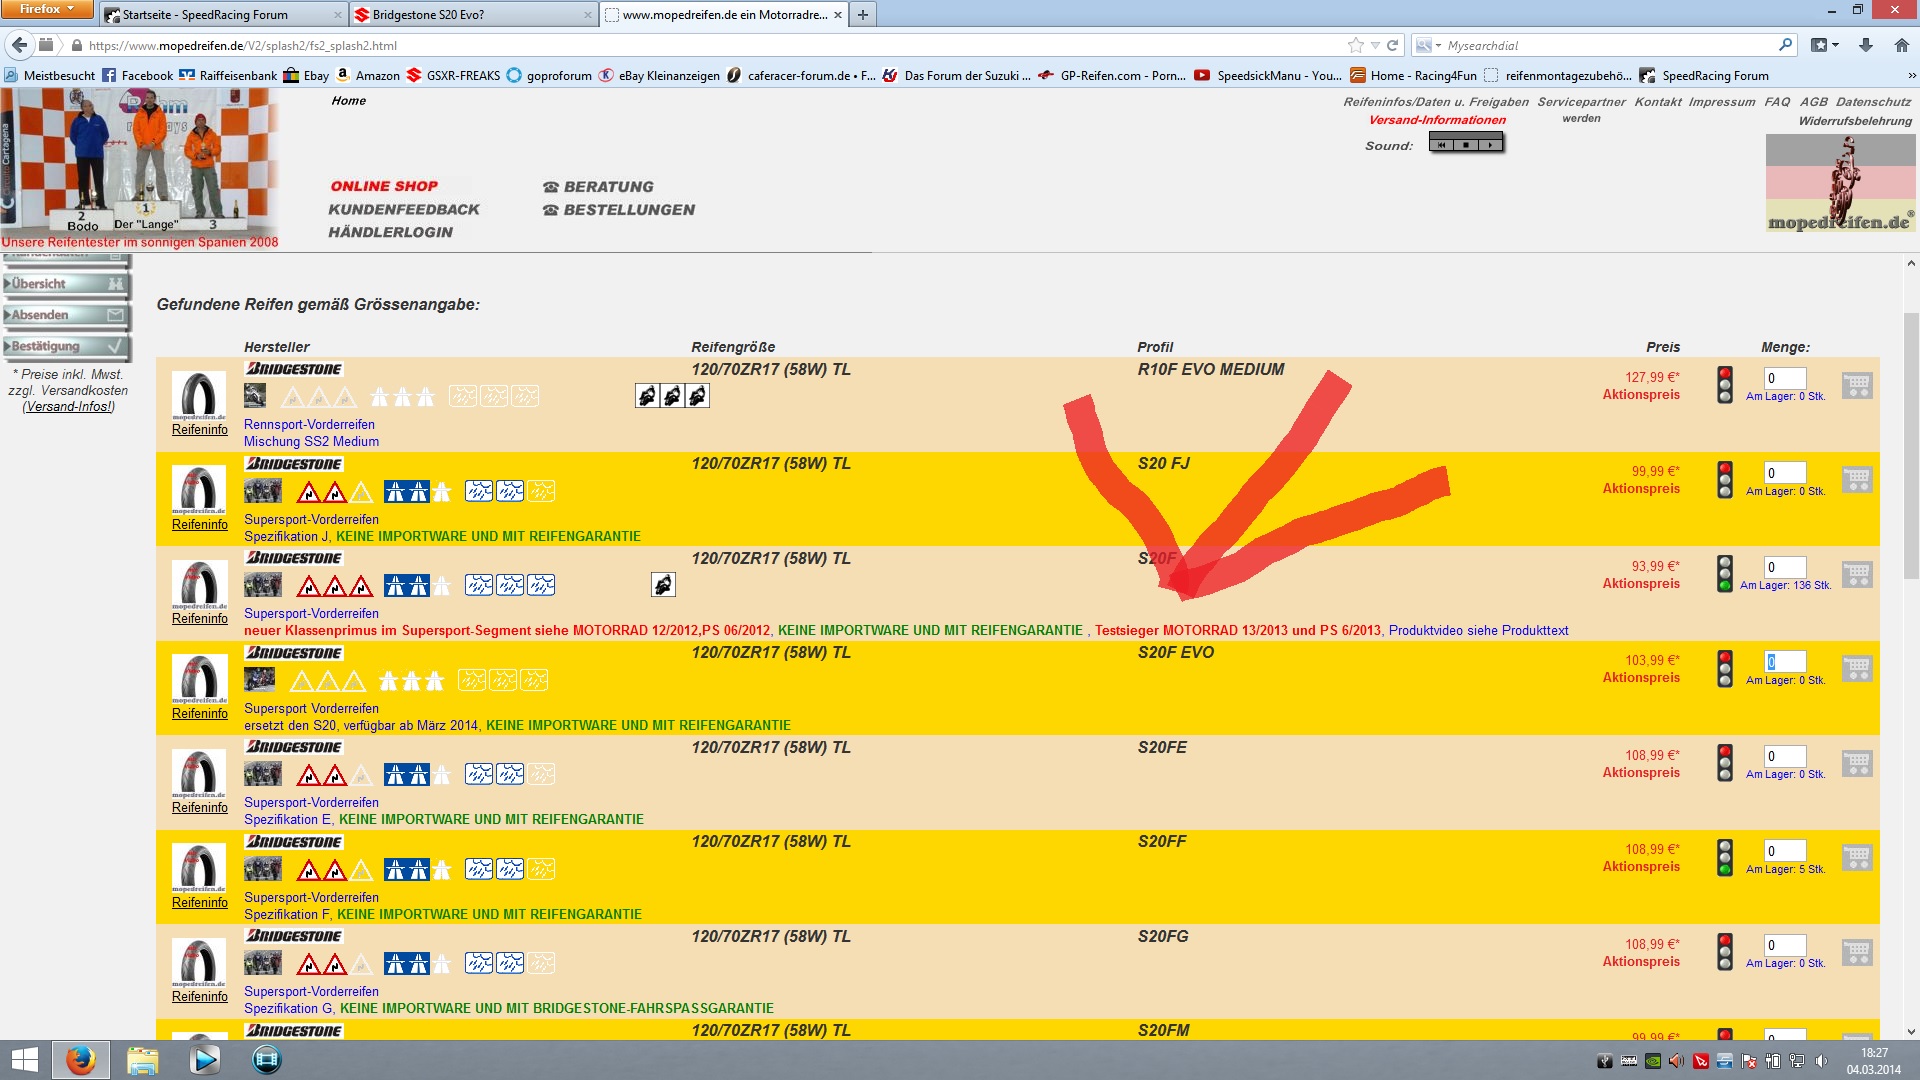Reload the page with the refresh icon
The height and width of the screenshot is (1080, 1920).
pos(1392,45)
